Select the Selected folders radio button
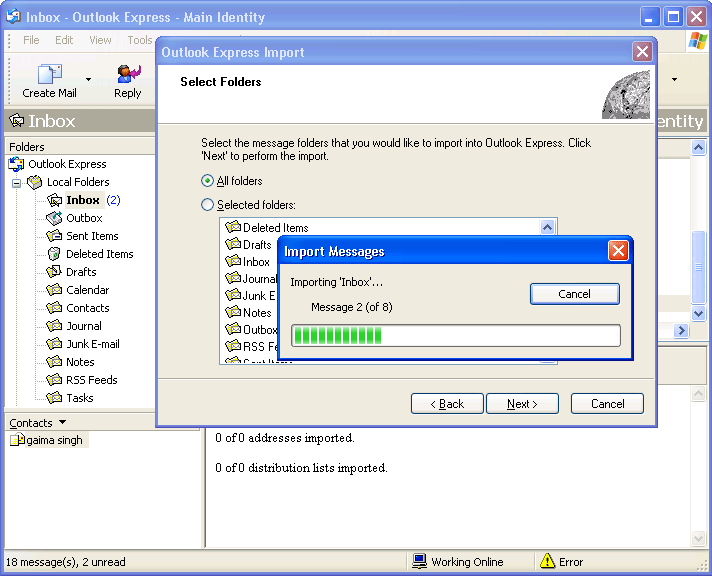The image size is (712, 576). 207,205
